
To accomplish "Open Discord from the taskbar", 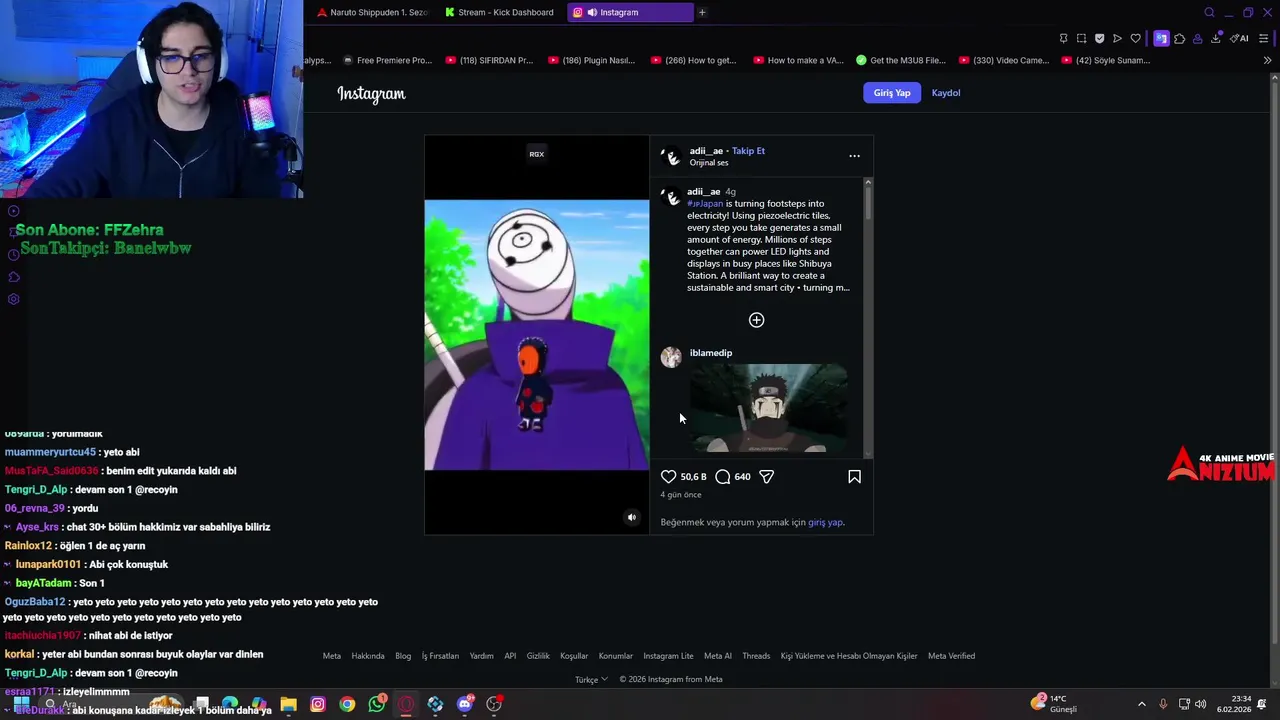I will [465, 704].
